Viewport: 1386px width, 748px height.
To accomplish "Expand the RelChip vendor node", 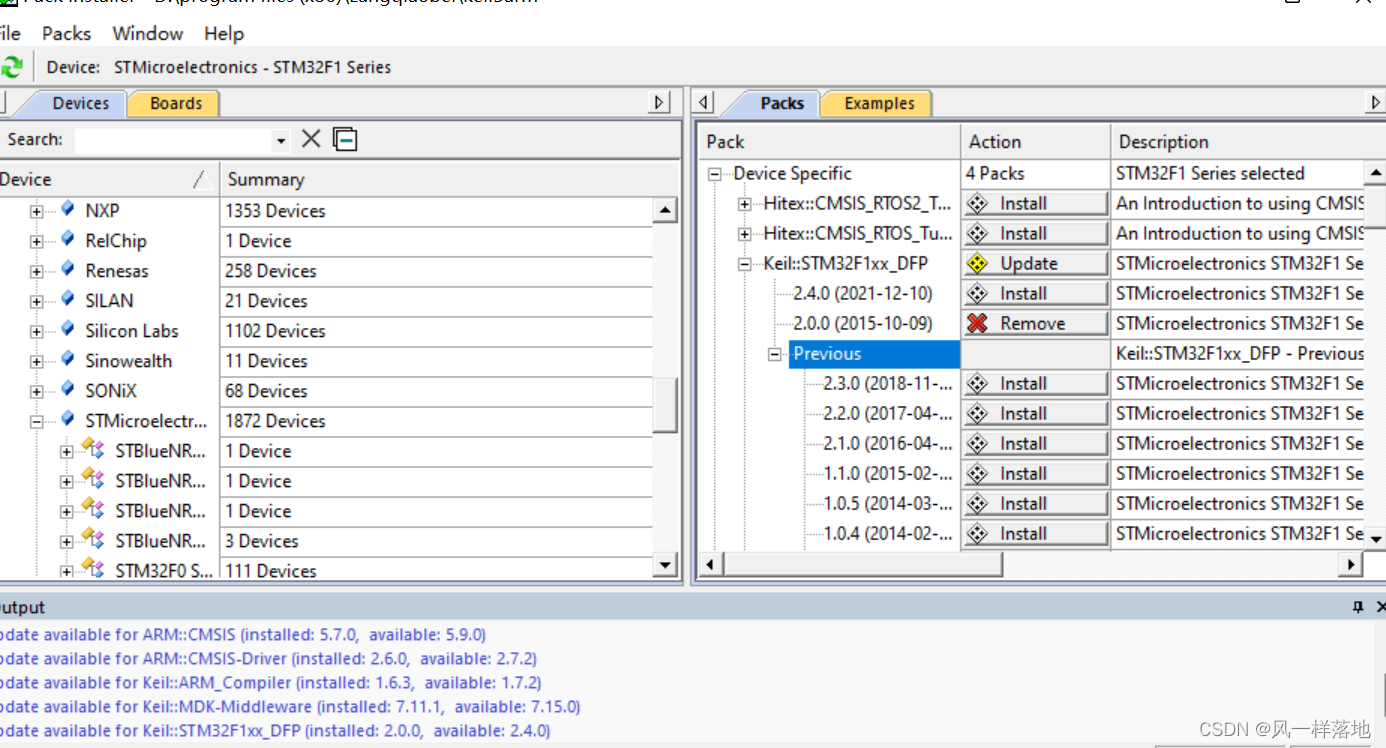I will [37, 241].
